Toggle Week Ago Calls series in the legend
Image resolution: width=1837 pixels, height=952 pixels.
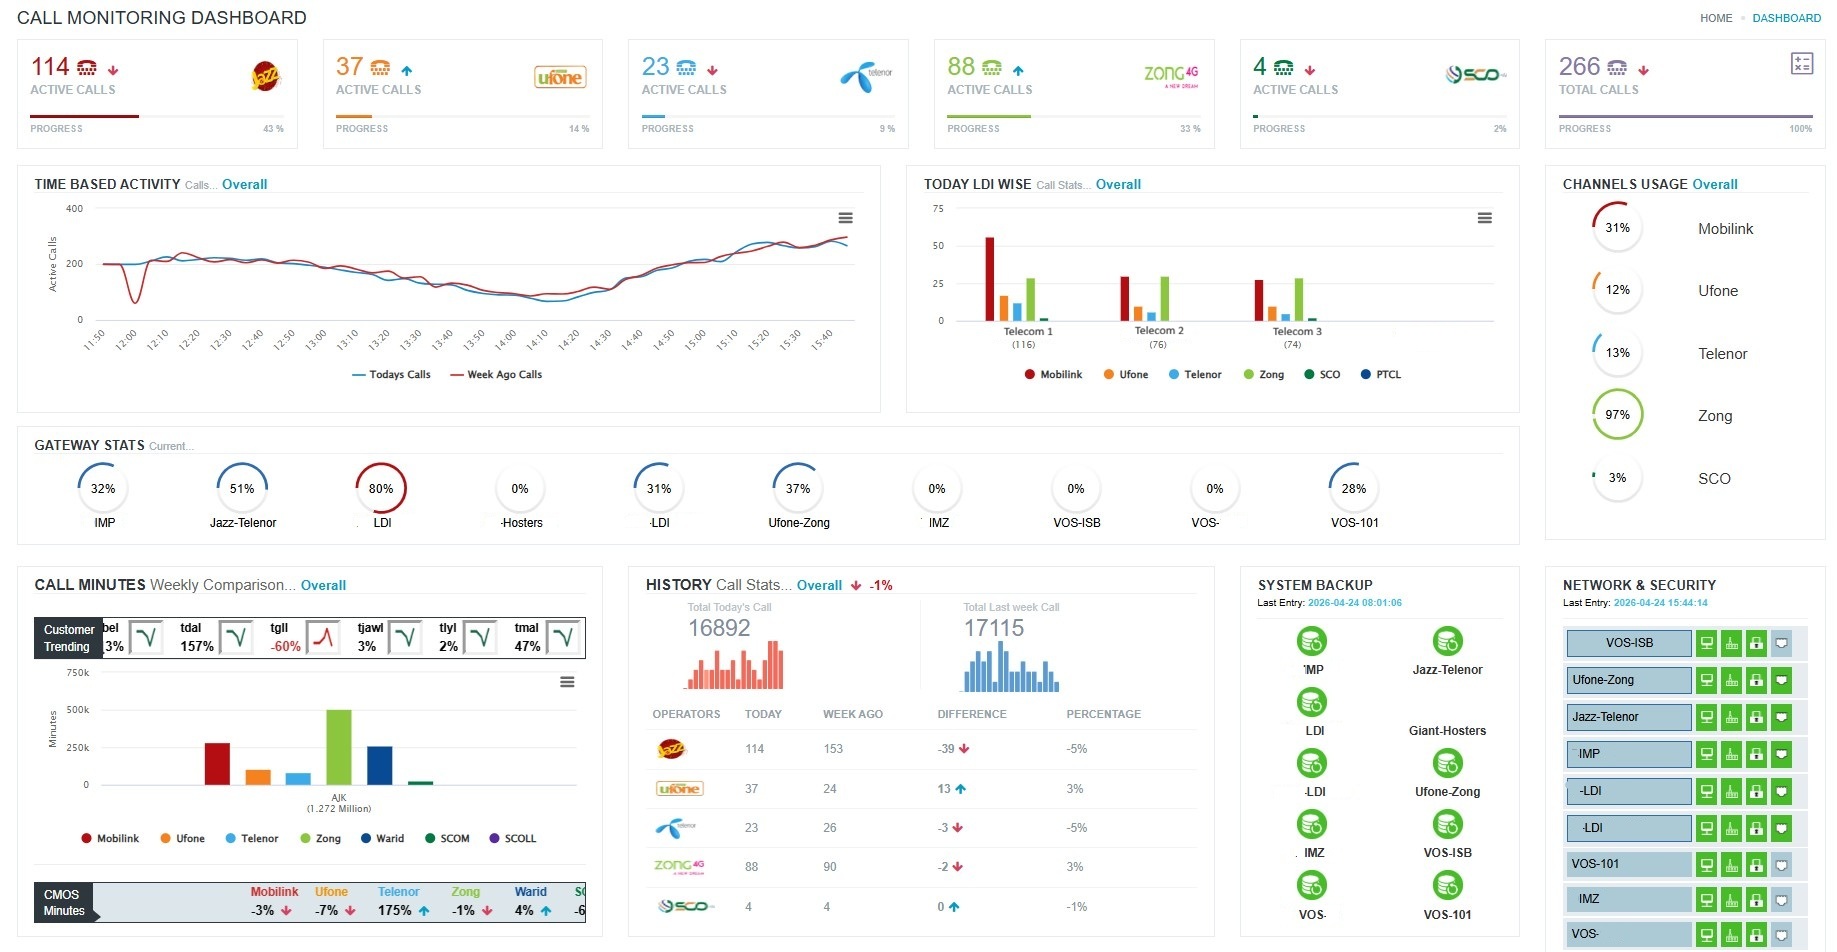[496, 375]
